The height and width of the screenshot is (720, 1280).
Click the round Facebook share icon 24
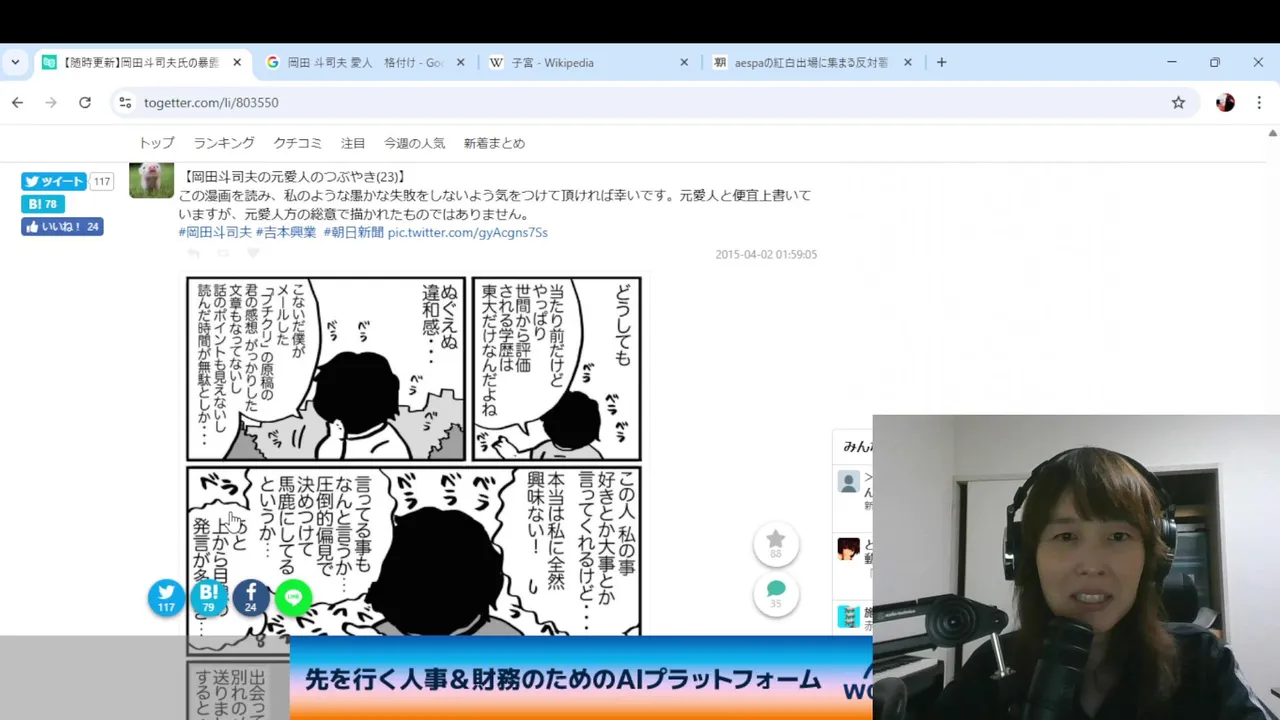[250, 597]
